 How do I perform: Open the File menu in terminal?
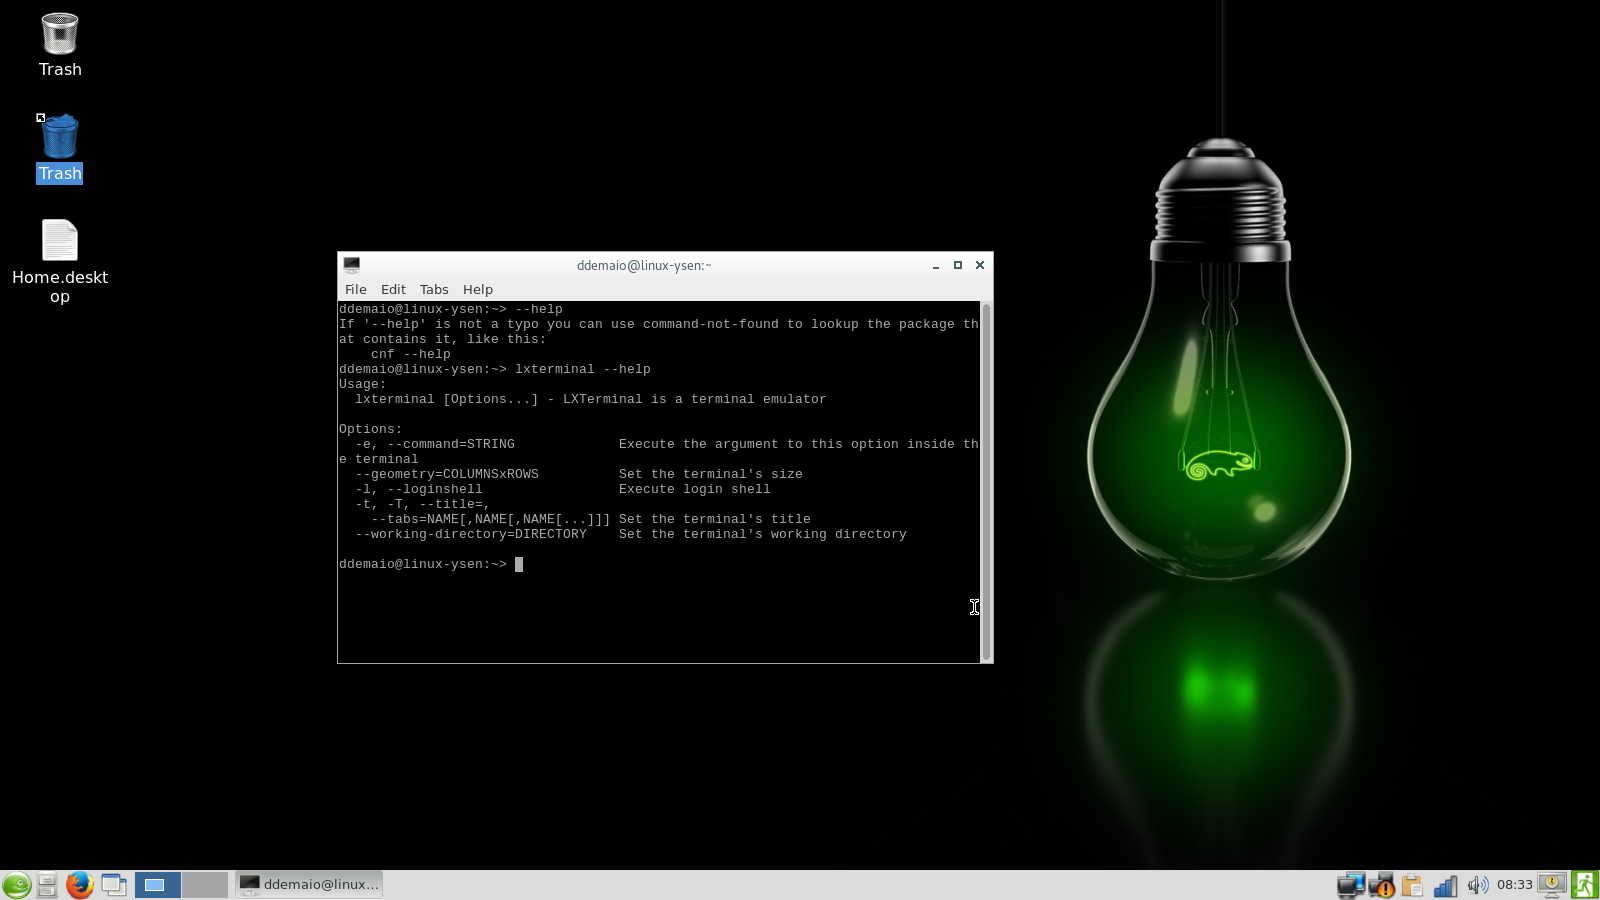[x=355, y=290]
